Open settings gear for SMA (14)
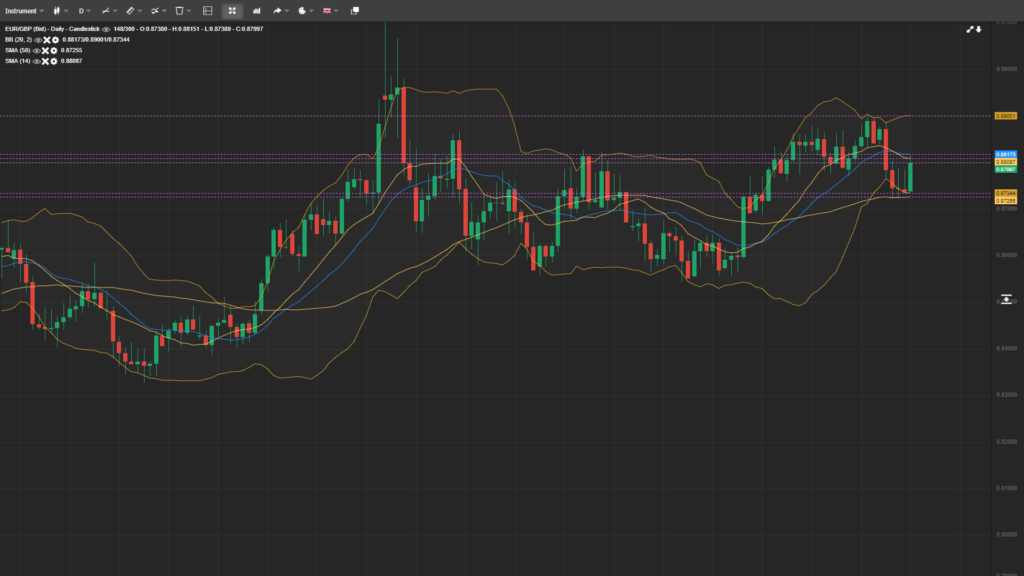This screenshot has height=576, width=1024. tap(54, 61)
